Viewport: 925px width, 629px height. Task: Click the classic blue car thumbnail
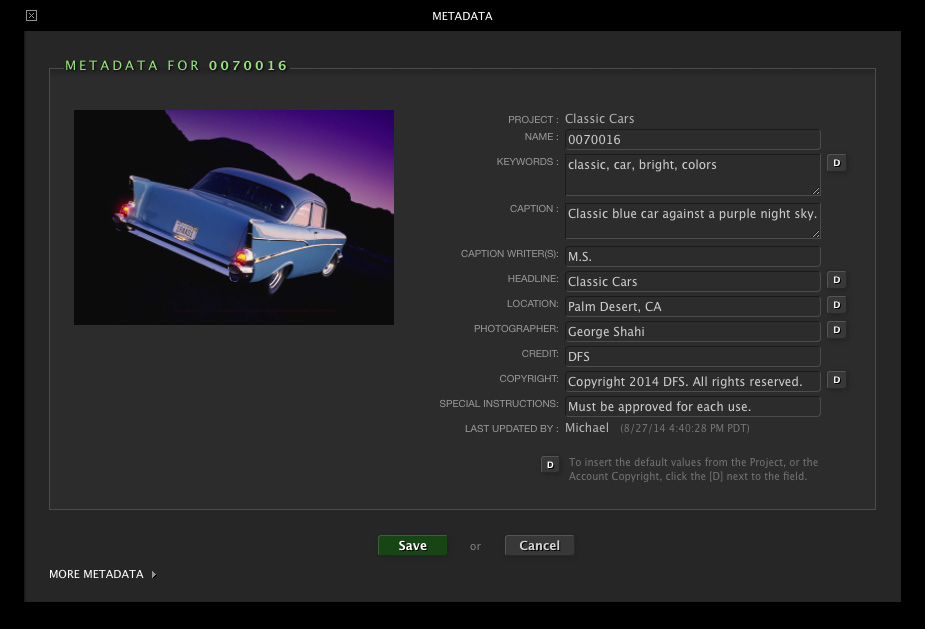click(234, 217)
